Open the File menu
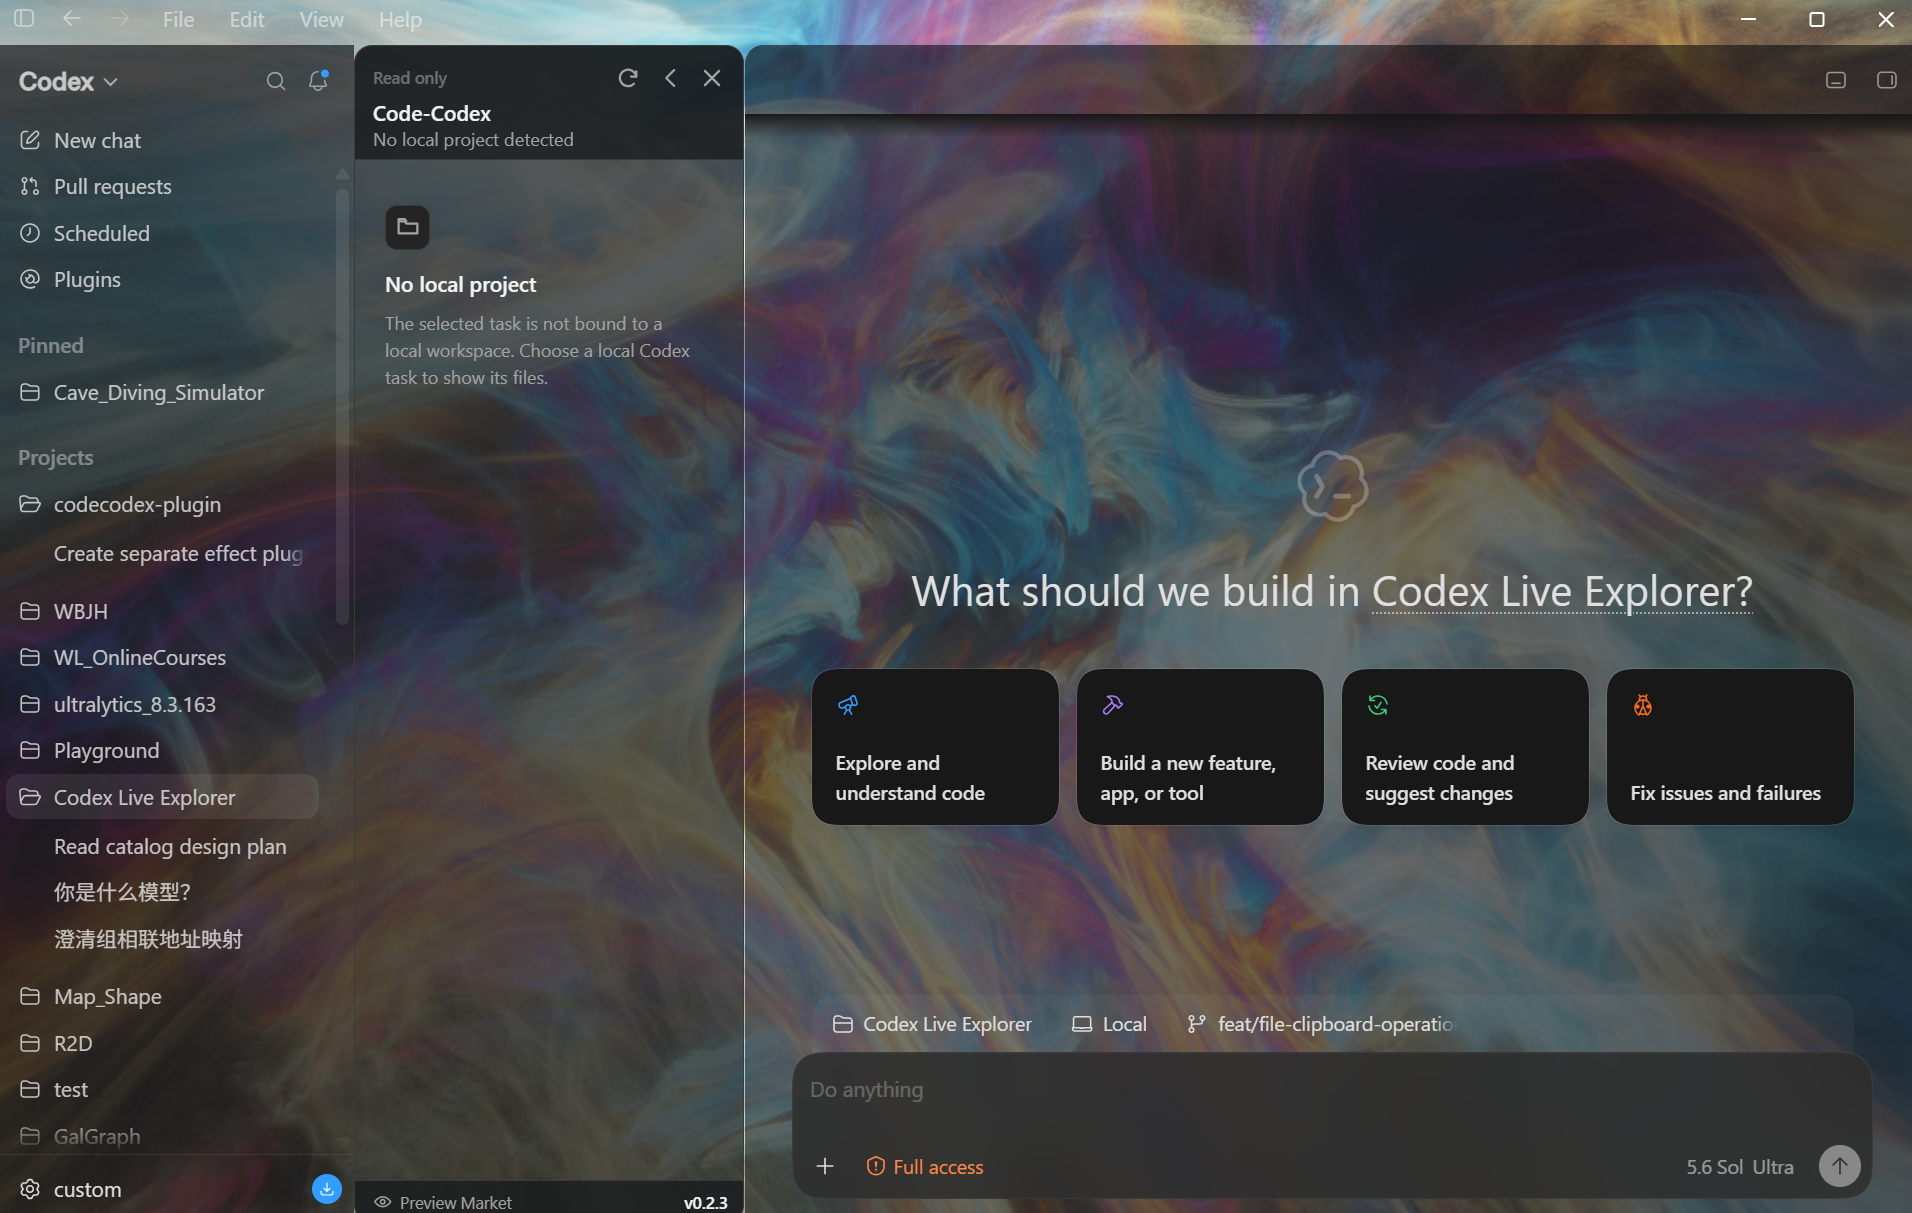 pos(178,19)
